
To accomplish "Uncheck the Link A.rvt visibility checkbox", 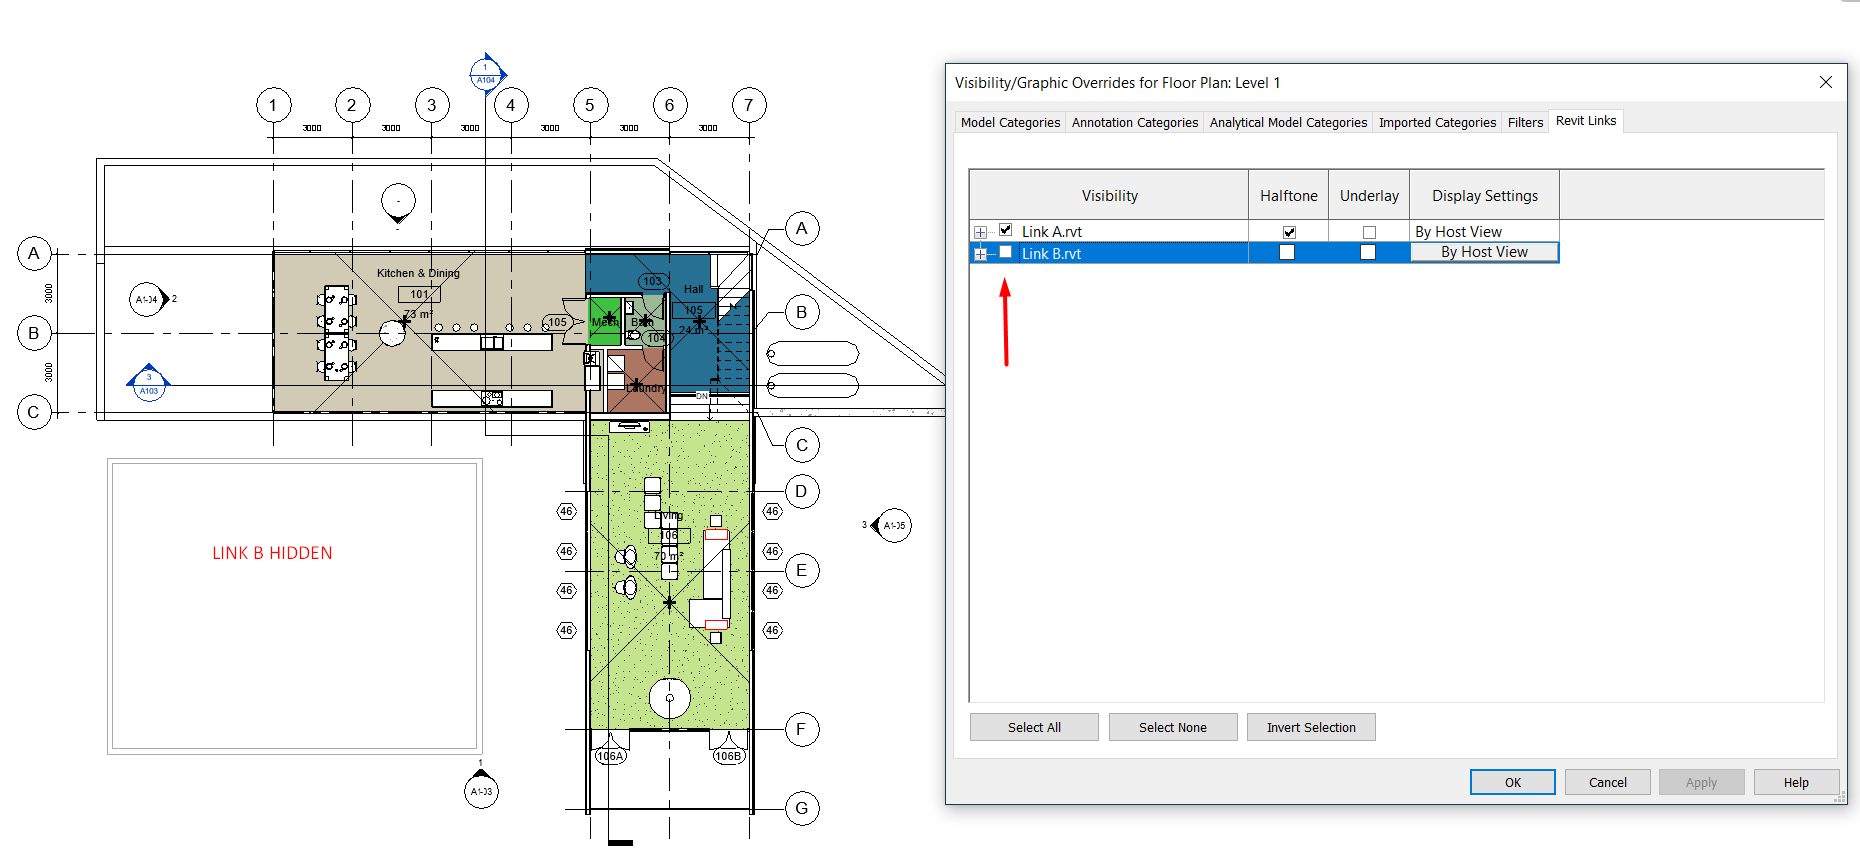I will [x=1006, y=230].
